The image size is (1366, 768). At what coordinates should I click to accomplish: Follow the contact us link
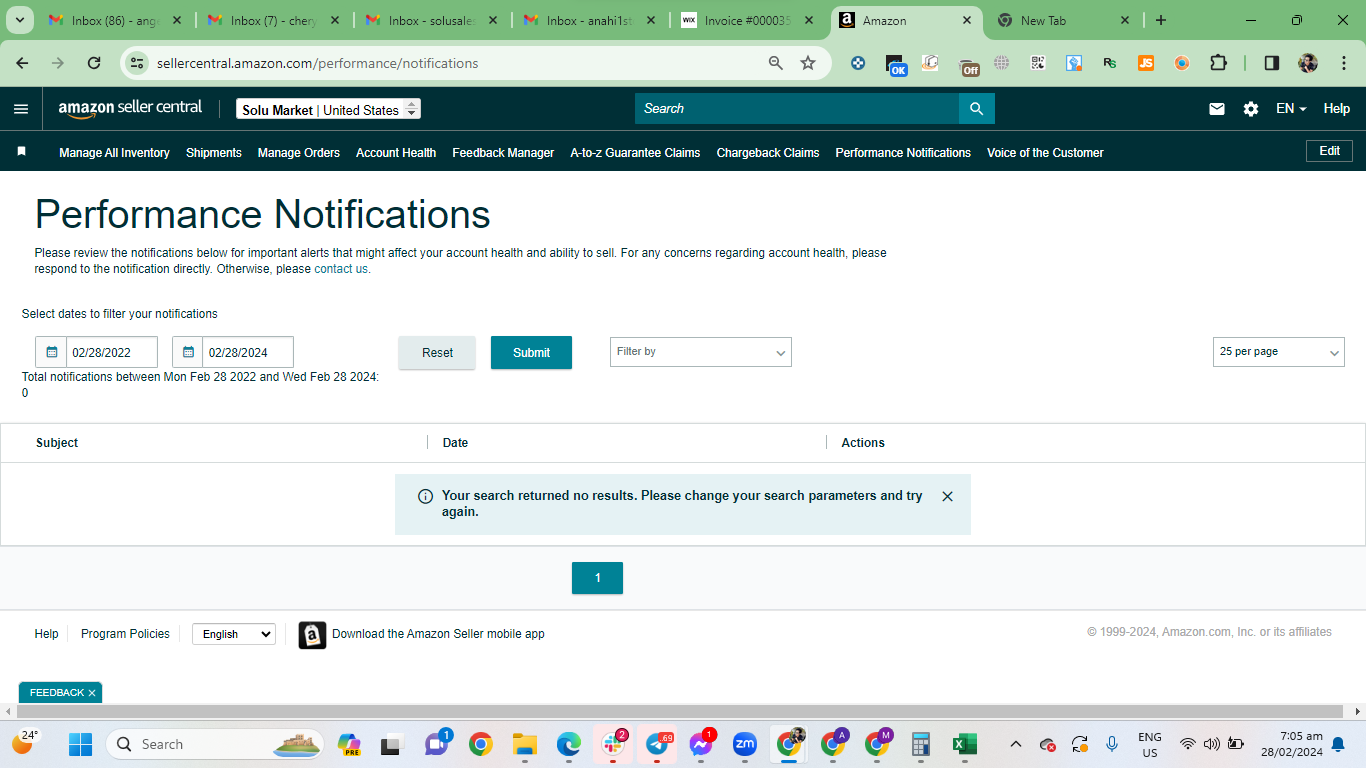pyautogui.click(x=341, y=269)
